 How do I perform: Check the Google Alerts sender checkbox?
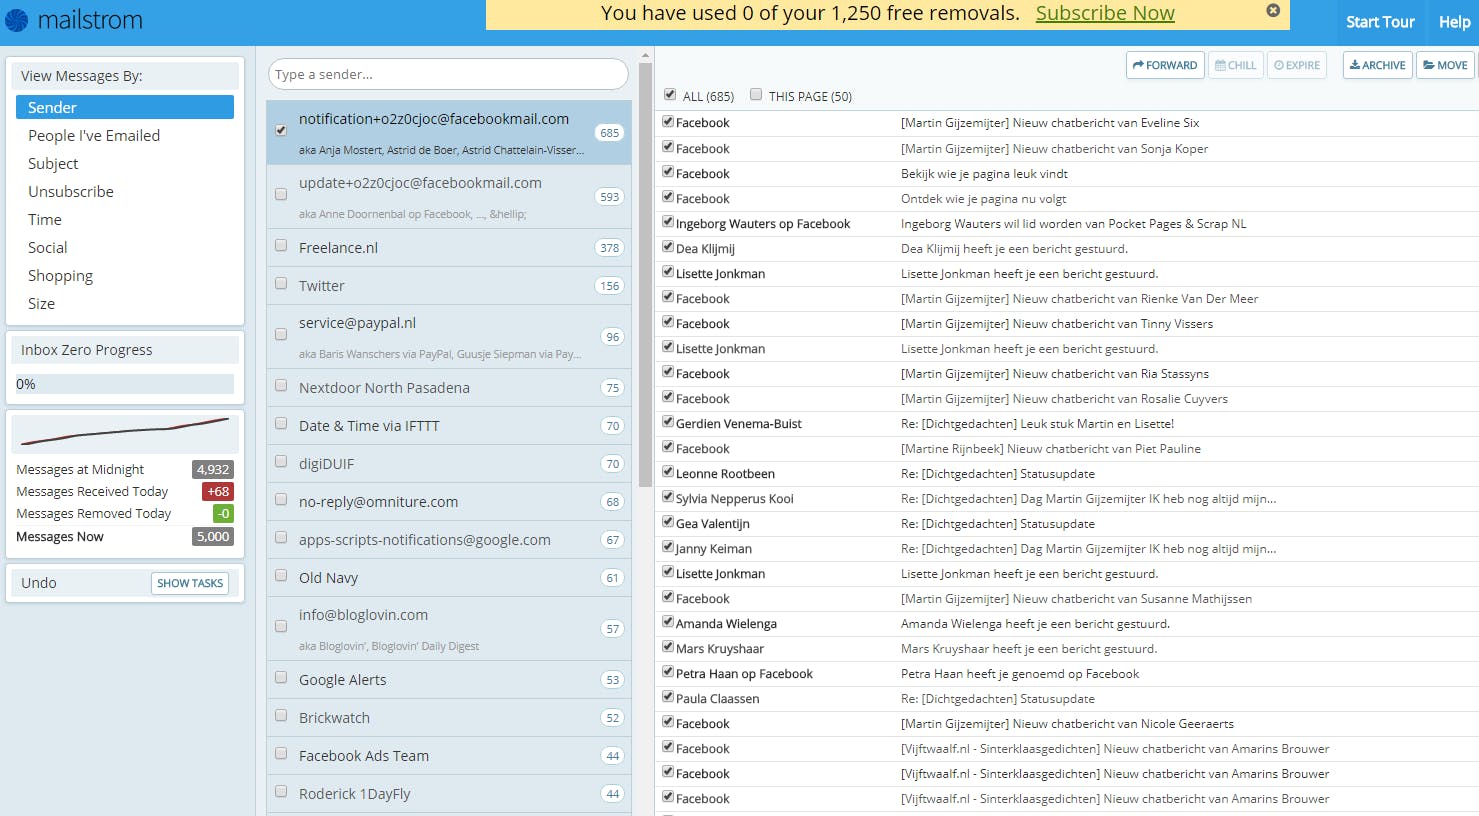coord(281,678)
